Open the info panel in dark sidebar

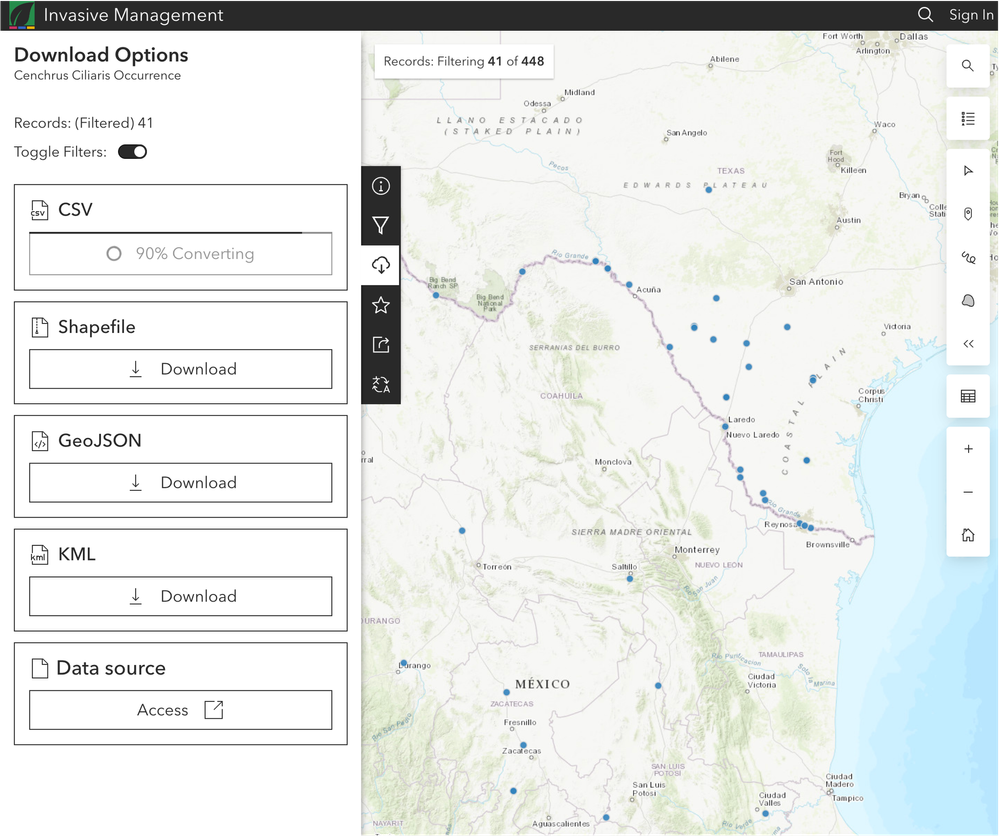pos(380,186)
